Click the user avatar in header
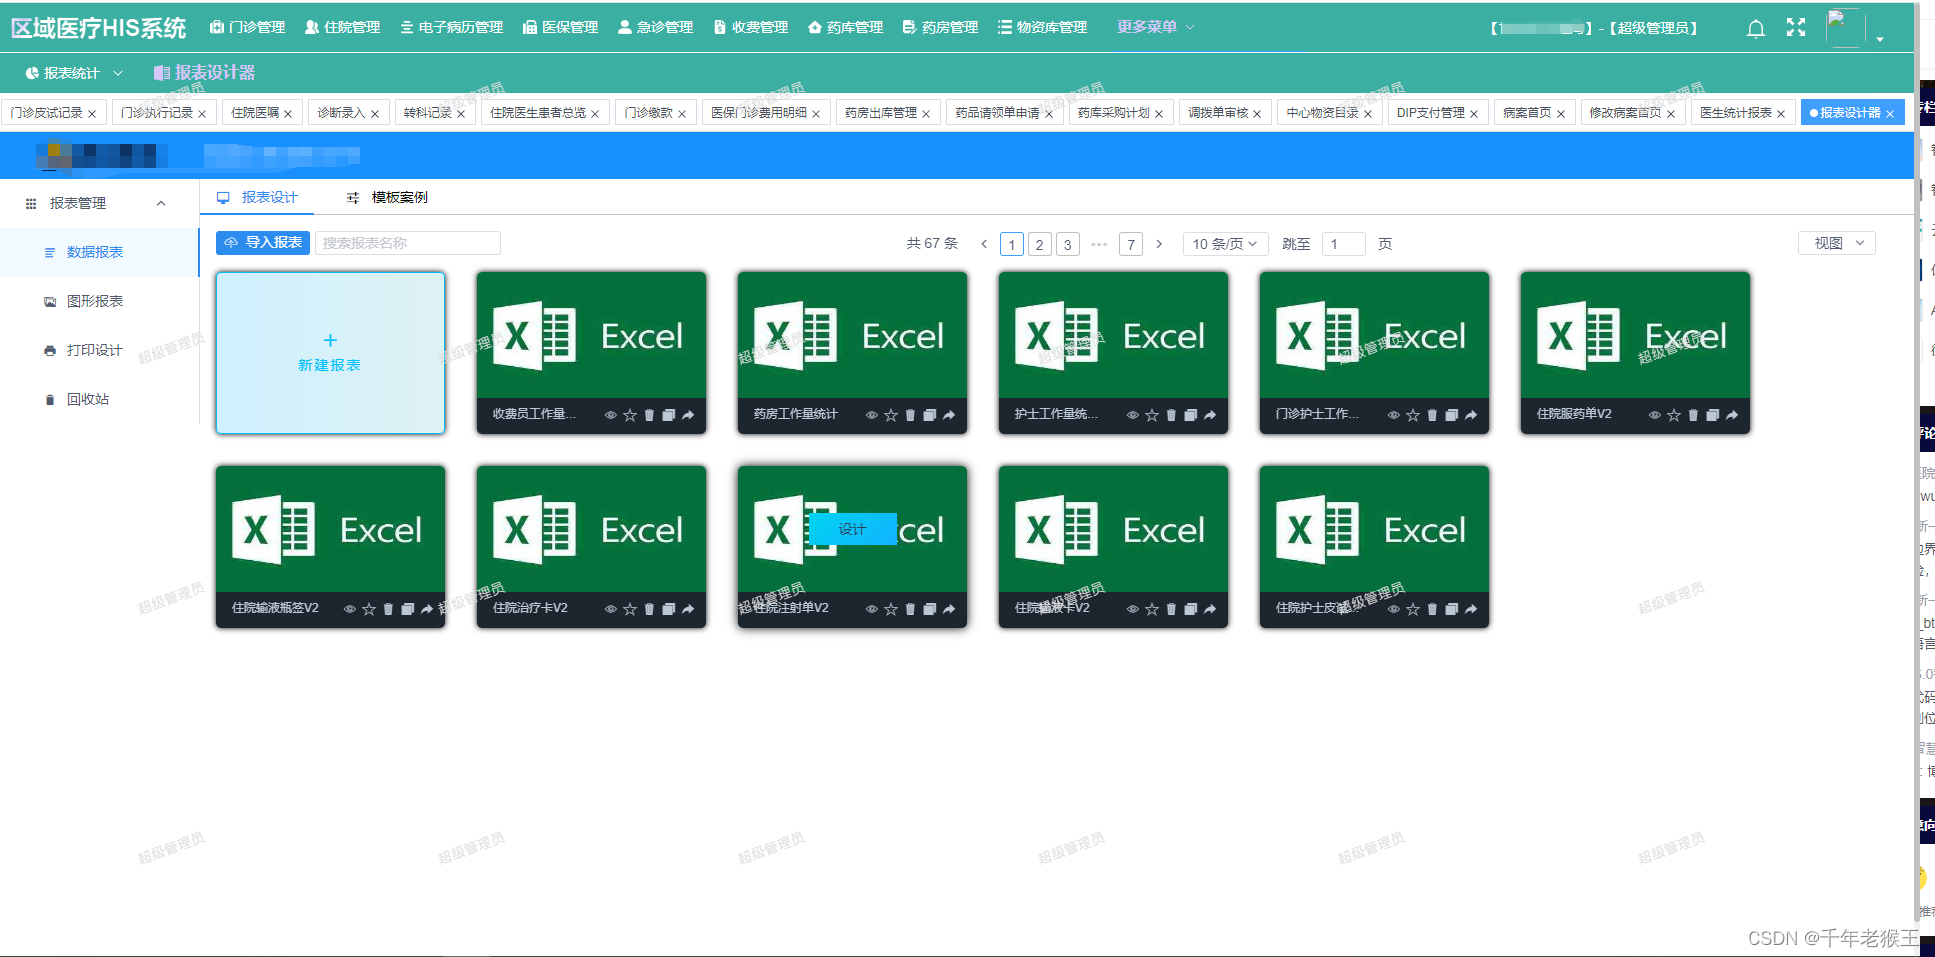Image resolution: width=1935 pixels, height=957 pixels. [x=1844, y=27]
